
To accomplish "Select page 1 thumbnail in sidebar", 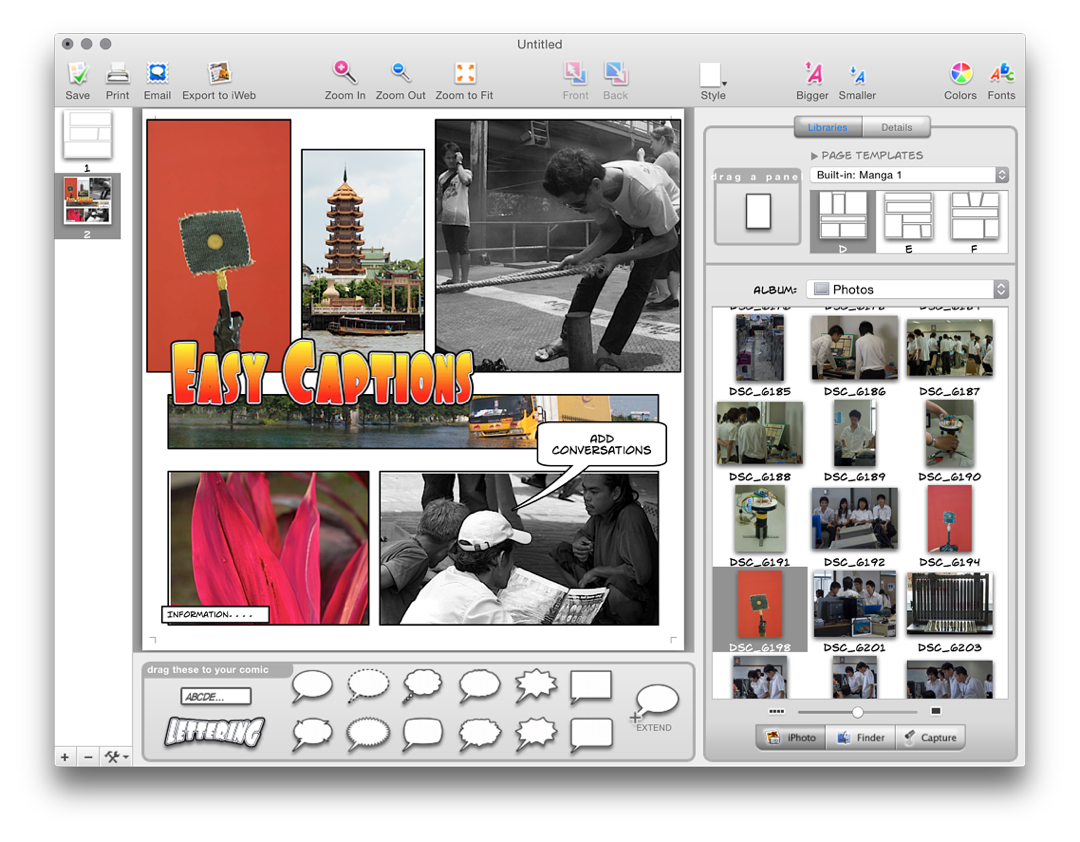I will (87, 135).
